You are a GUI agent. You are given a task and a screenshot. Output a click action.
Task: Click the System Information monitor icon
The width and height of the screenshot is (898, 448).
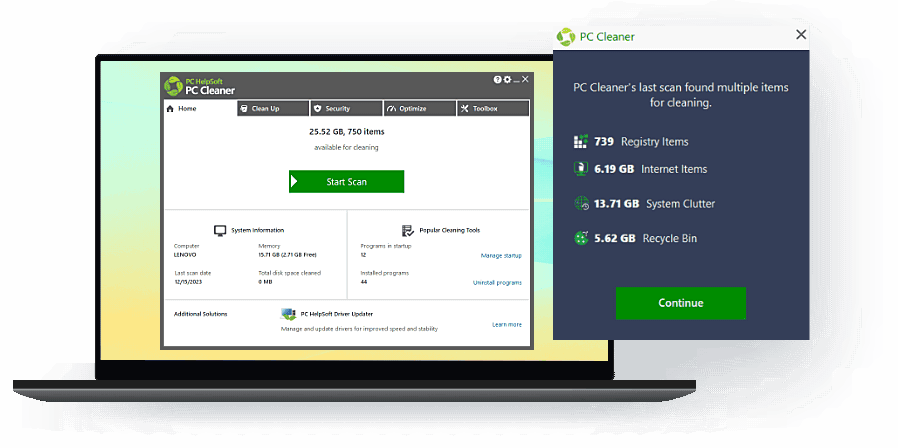(220, 230)
